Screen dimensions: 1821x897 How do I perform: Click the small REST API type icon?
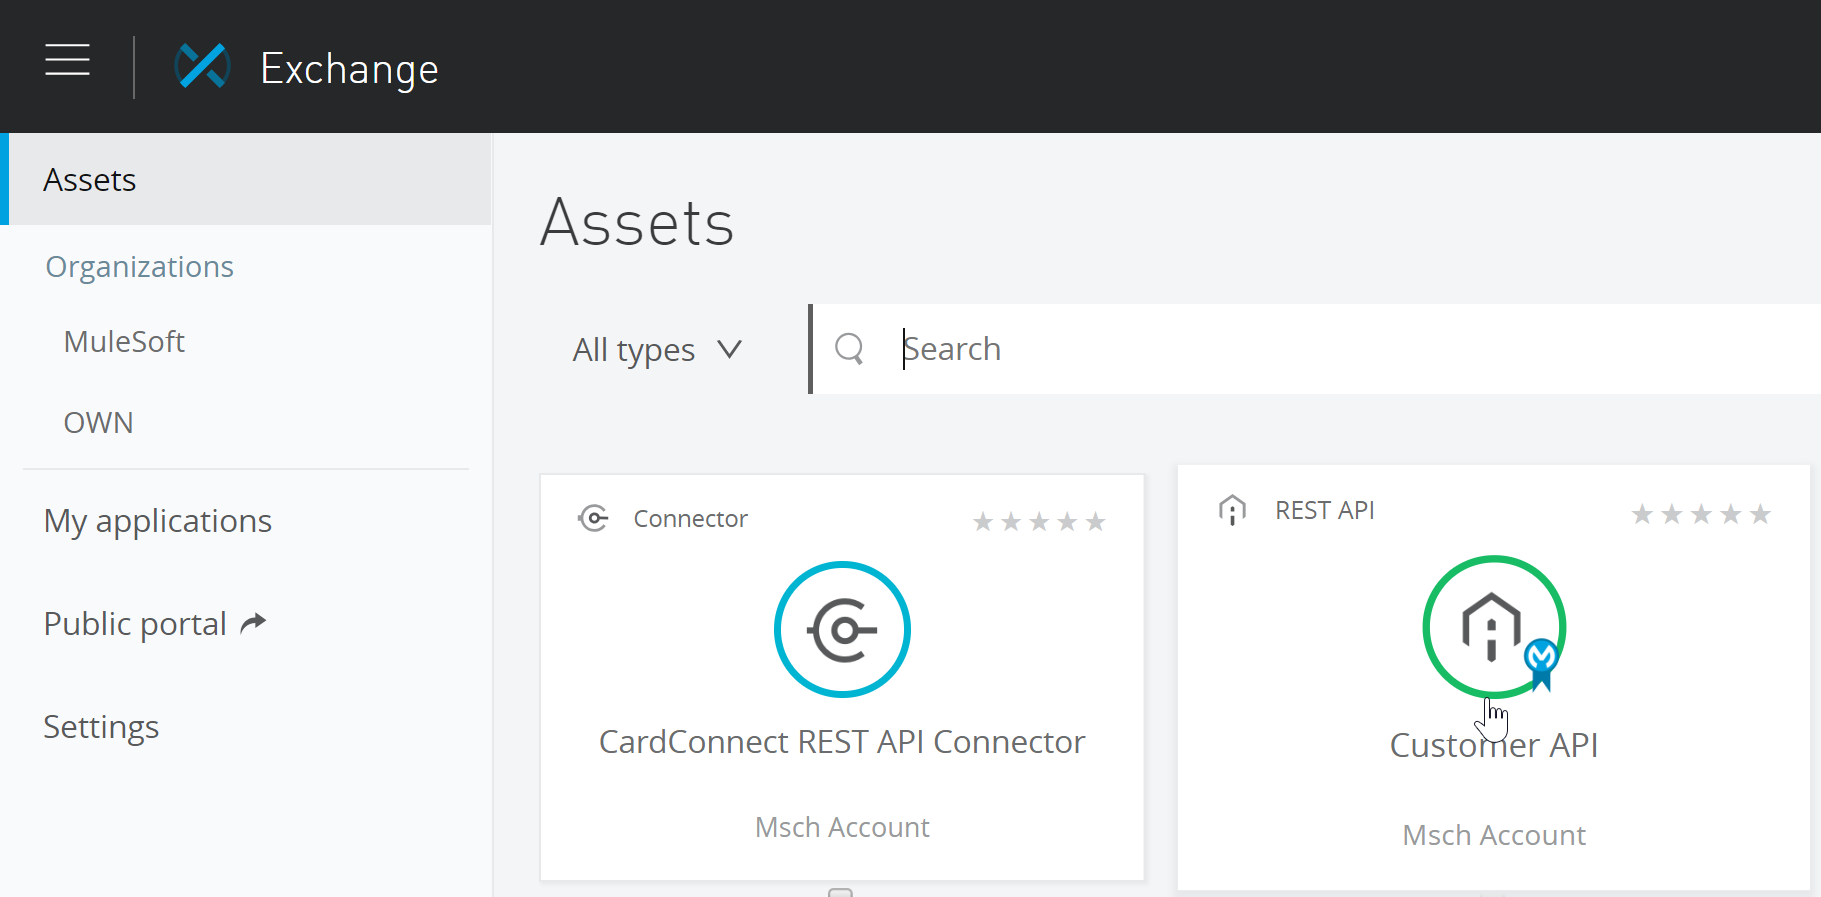tap(1232, 510)
